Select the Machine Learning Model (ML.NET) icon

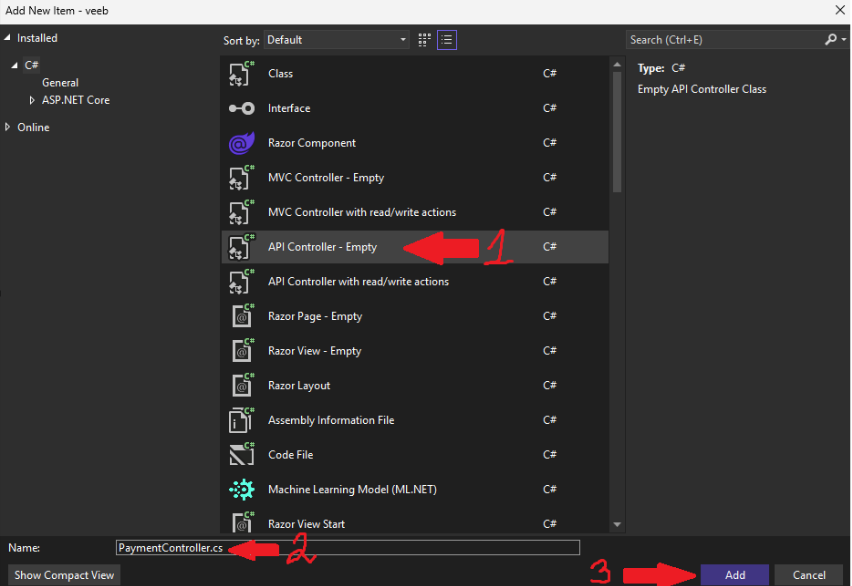(241, 490)
